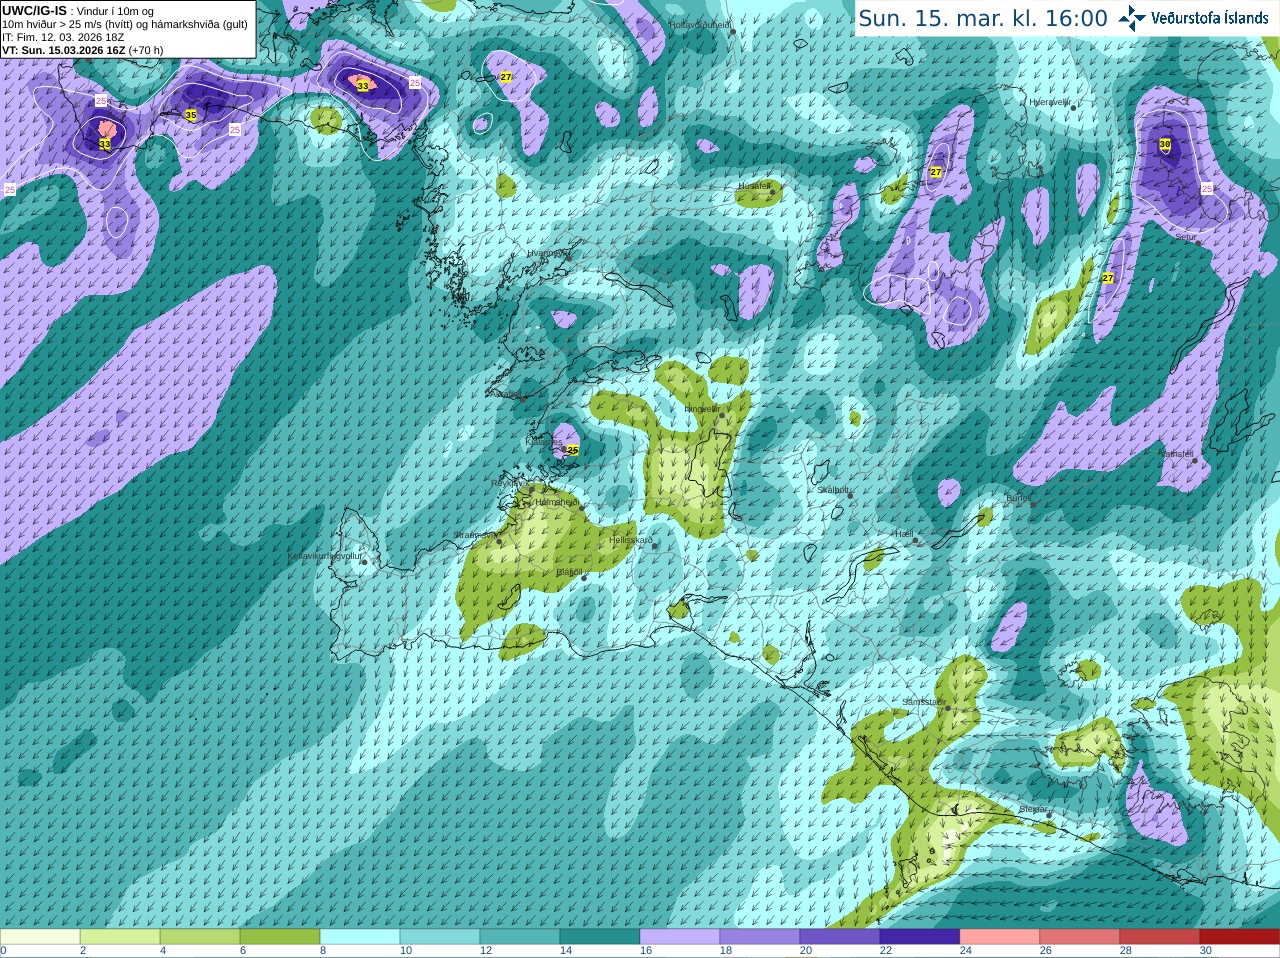
Task: Click the Hólmsheiði station dot
Action: (x=582, y=508)
